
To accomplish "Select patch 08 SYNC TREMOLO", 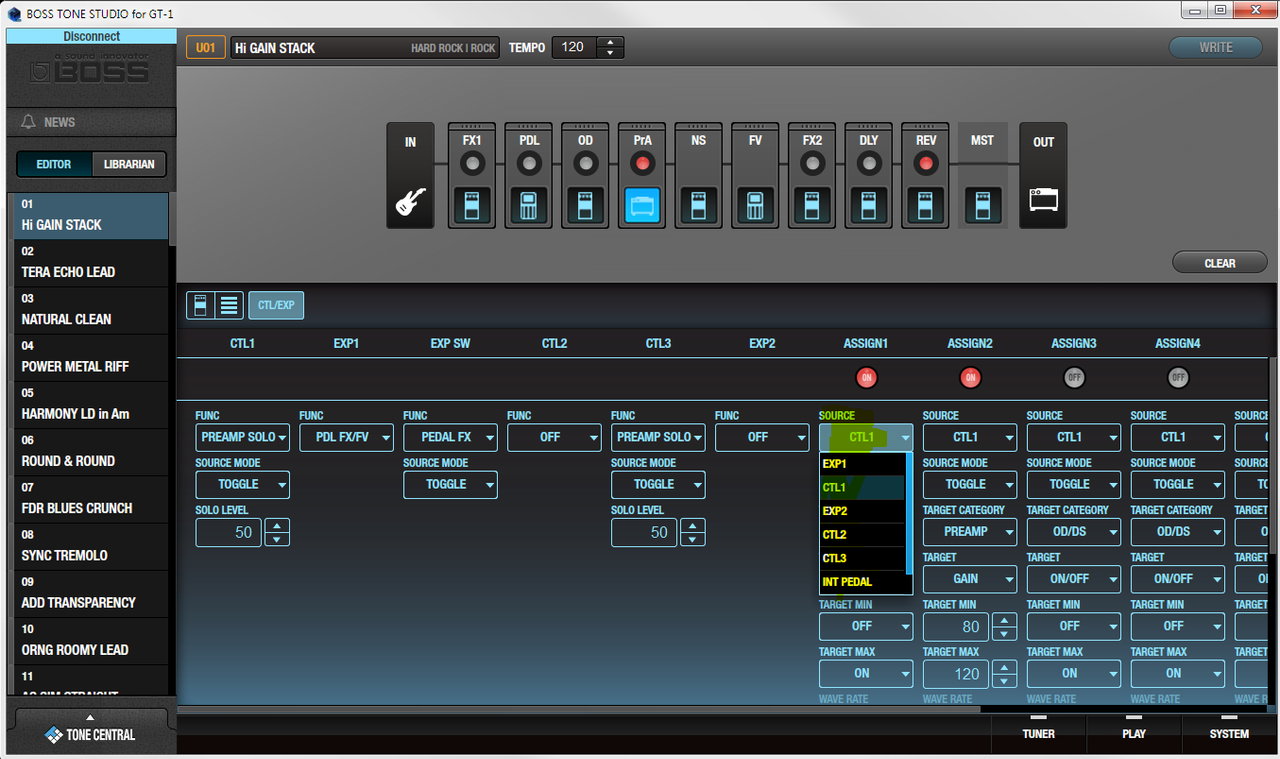I will (x=91, y=547).
